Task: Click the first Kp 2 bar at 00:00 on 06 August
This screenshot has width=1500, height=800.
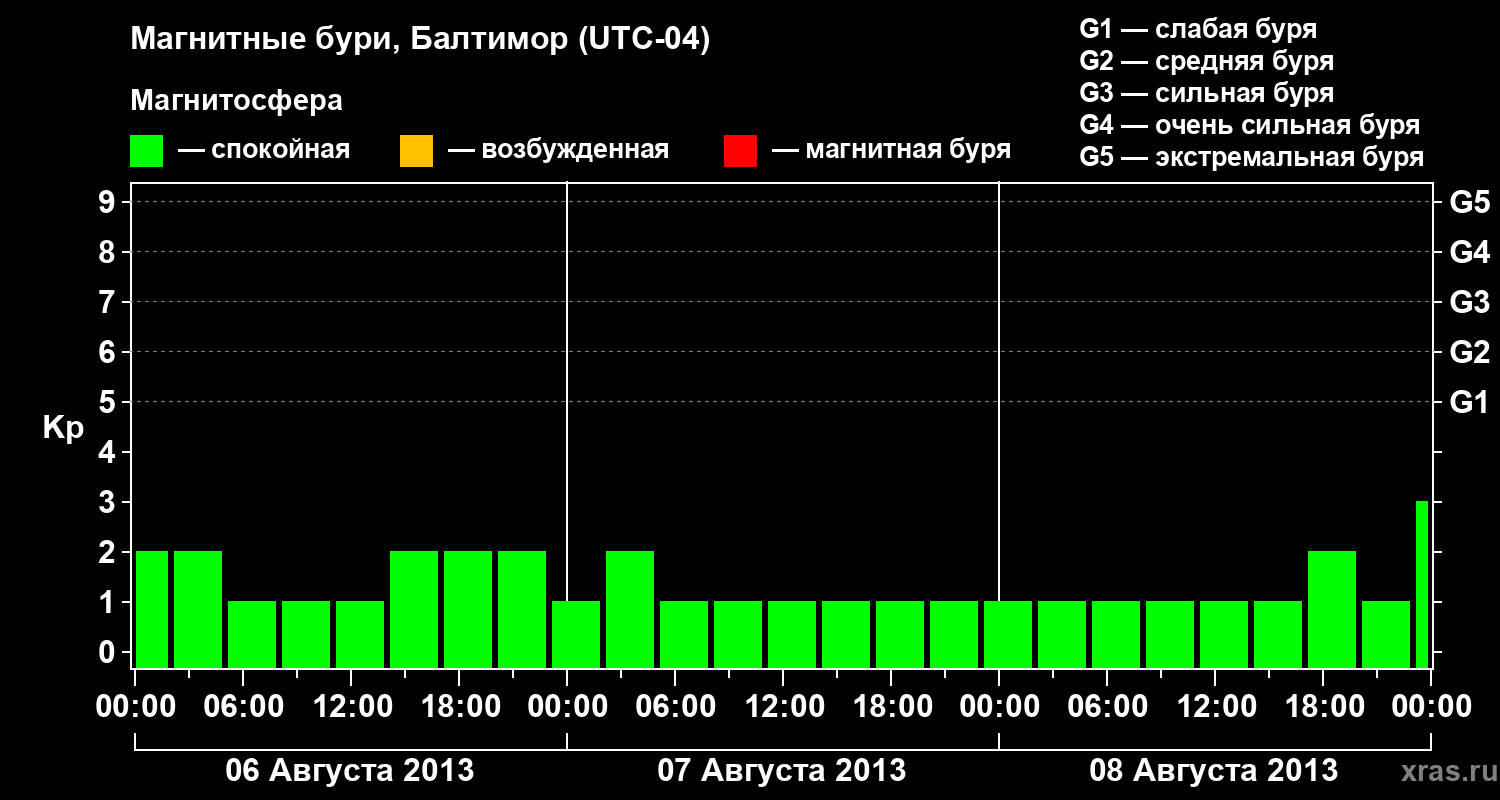Action: (152, 609)
